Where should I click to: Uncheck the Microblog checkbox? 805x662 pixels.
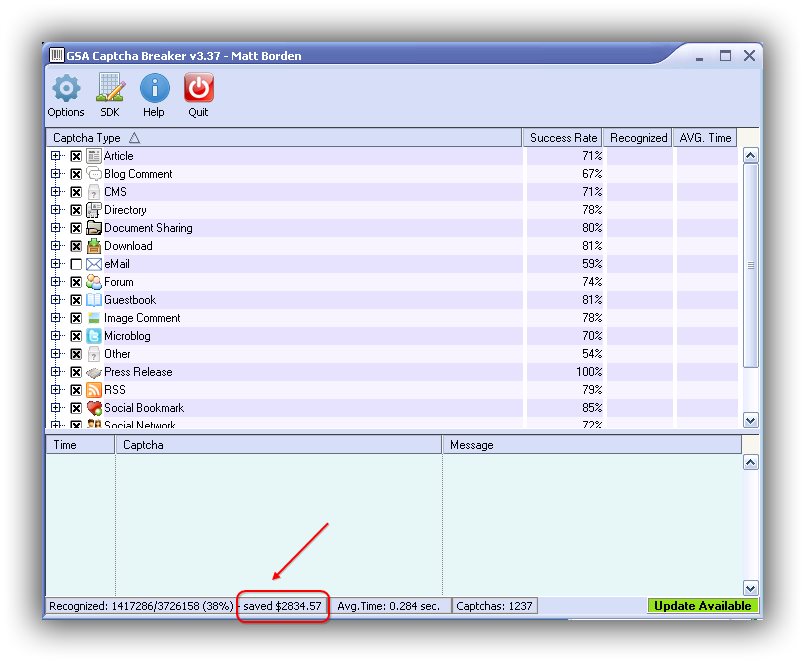tap(76, 336)
